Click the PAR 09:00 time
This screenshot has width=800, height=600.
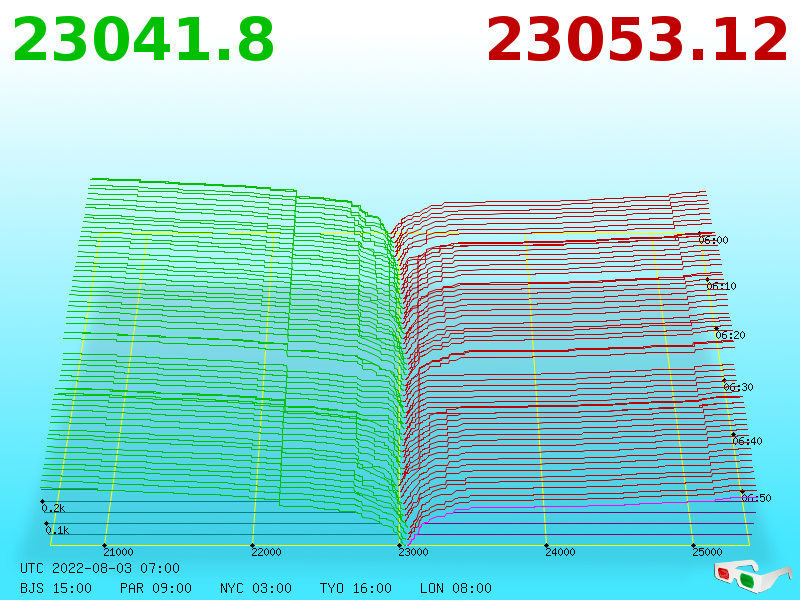coord(156,588)
